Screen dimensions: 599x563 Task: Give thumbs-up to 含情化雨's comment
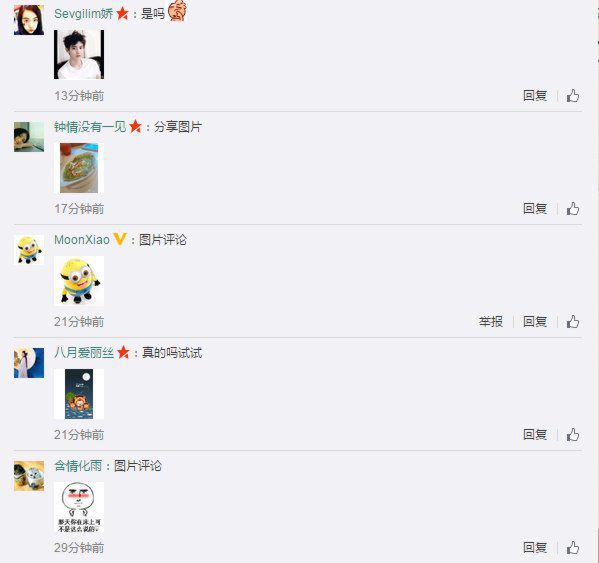pos(573,548)
